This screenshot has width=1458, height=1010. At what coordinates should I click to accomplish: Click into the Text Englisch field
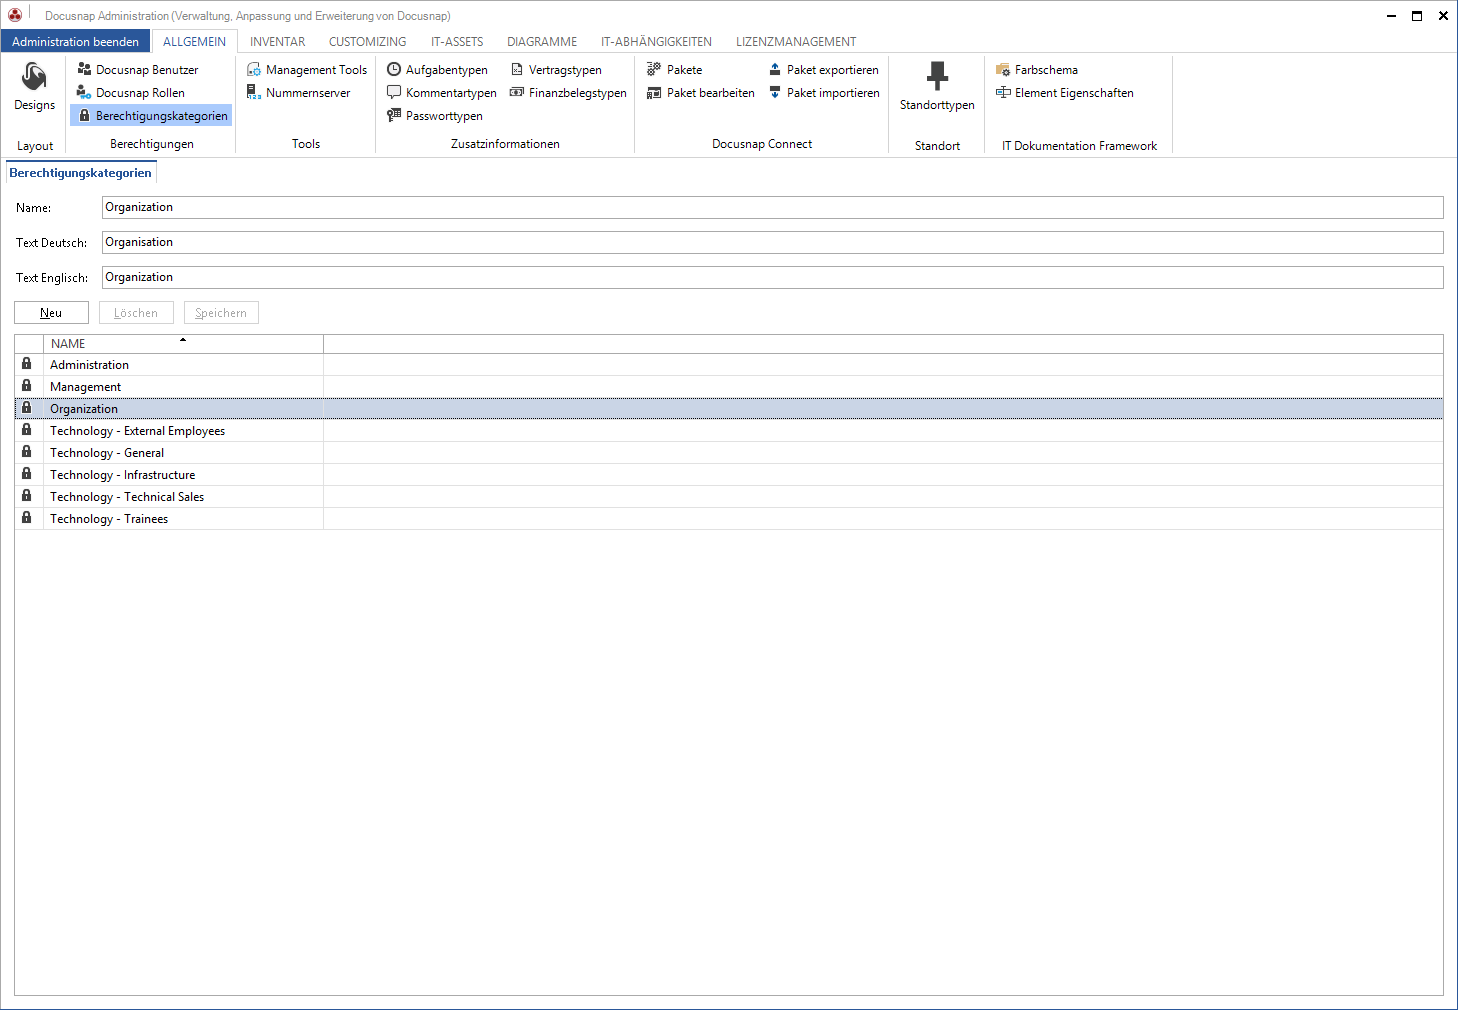click(x=773, y=277)
